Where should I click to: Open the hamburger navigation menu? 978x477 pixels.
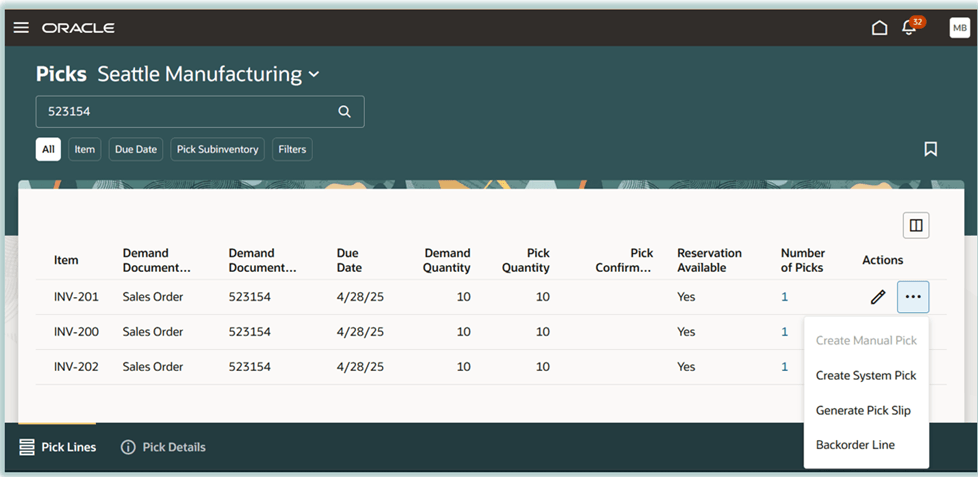[x=21, y=27]
